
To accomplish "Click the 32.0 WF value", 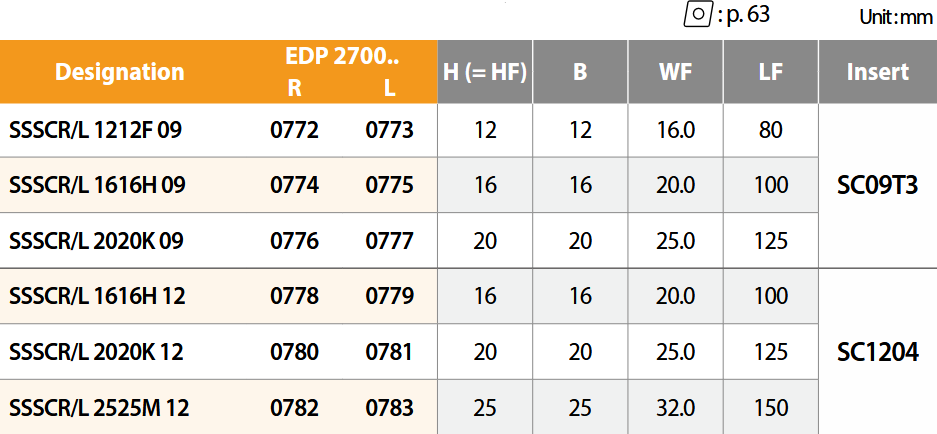I will (676, 408).
